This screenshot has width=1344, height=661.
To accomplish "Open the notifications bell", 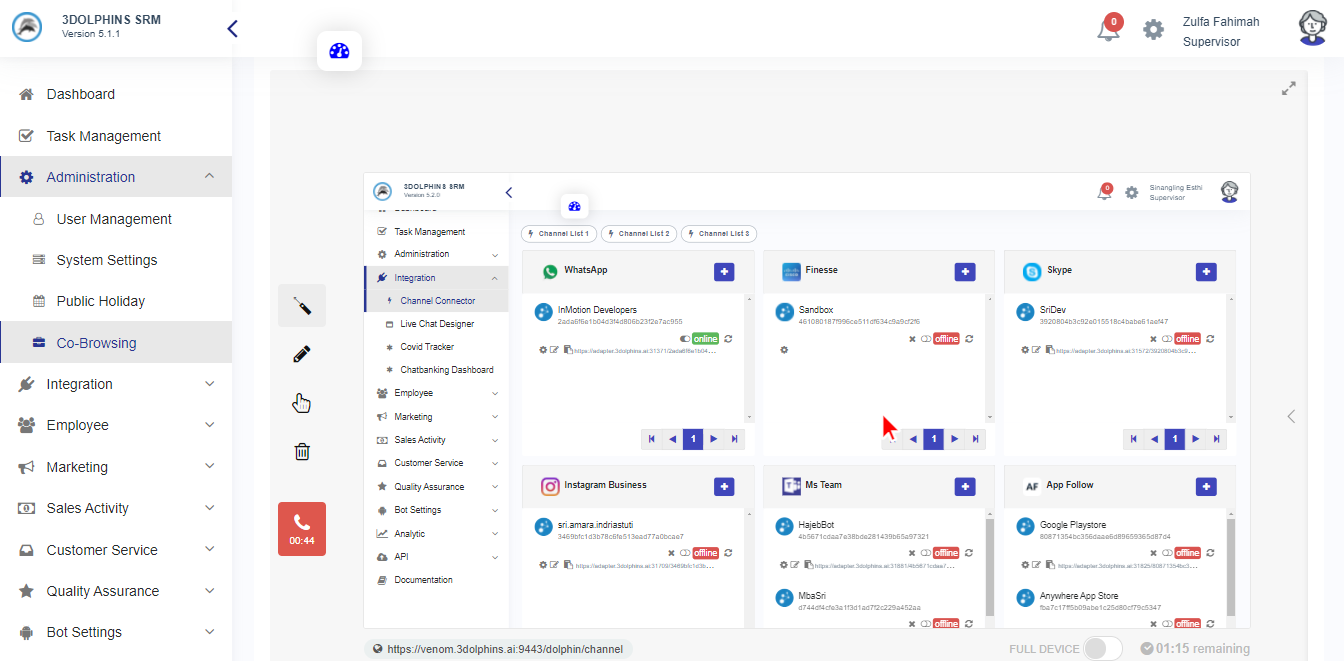I will 1108,29.
